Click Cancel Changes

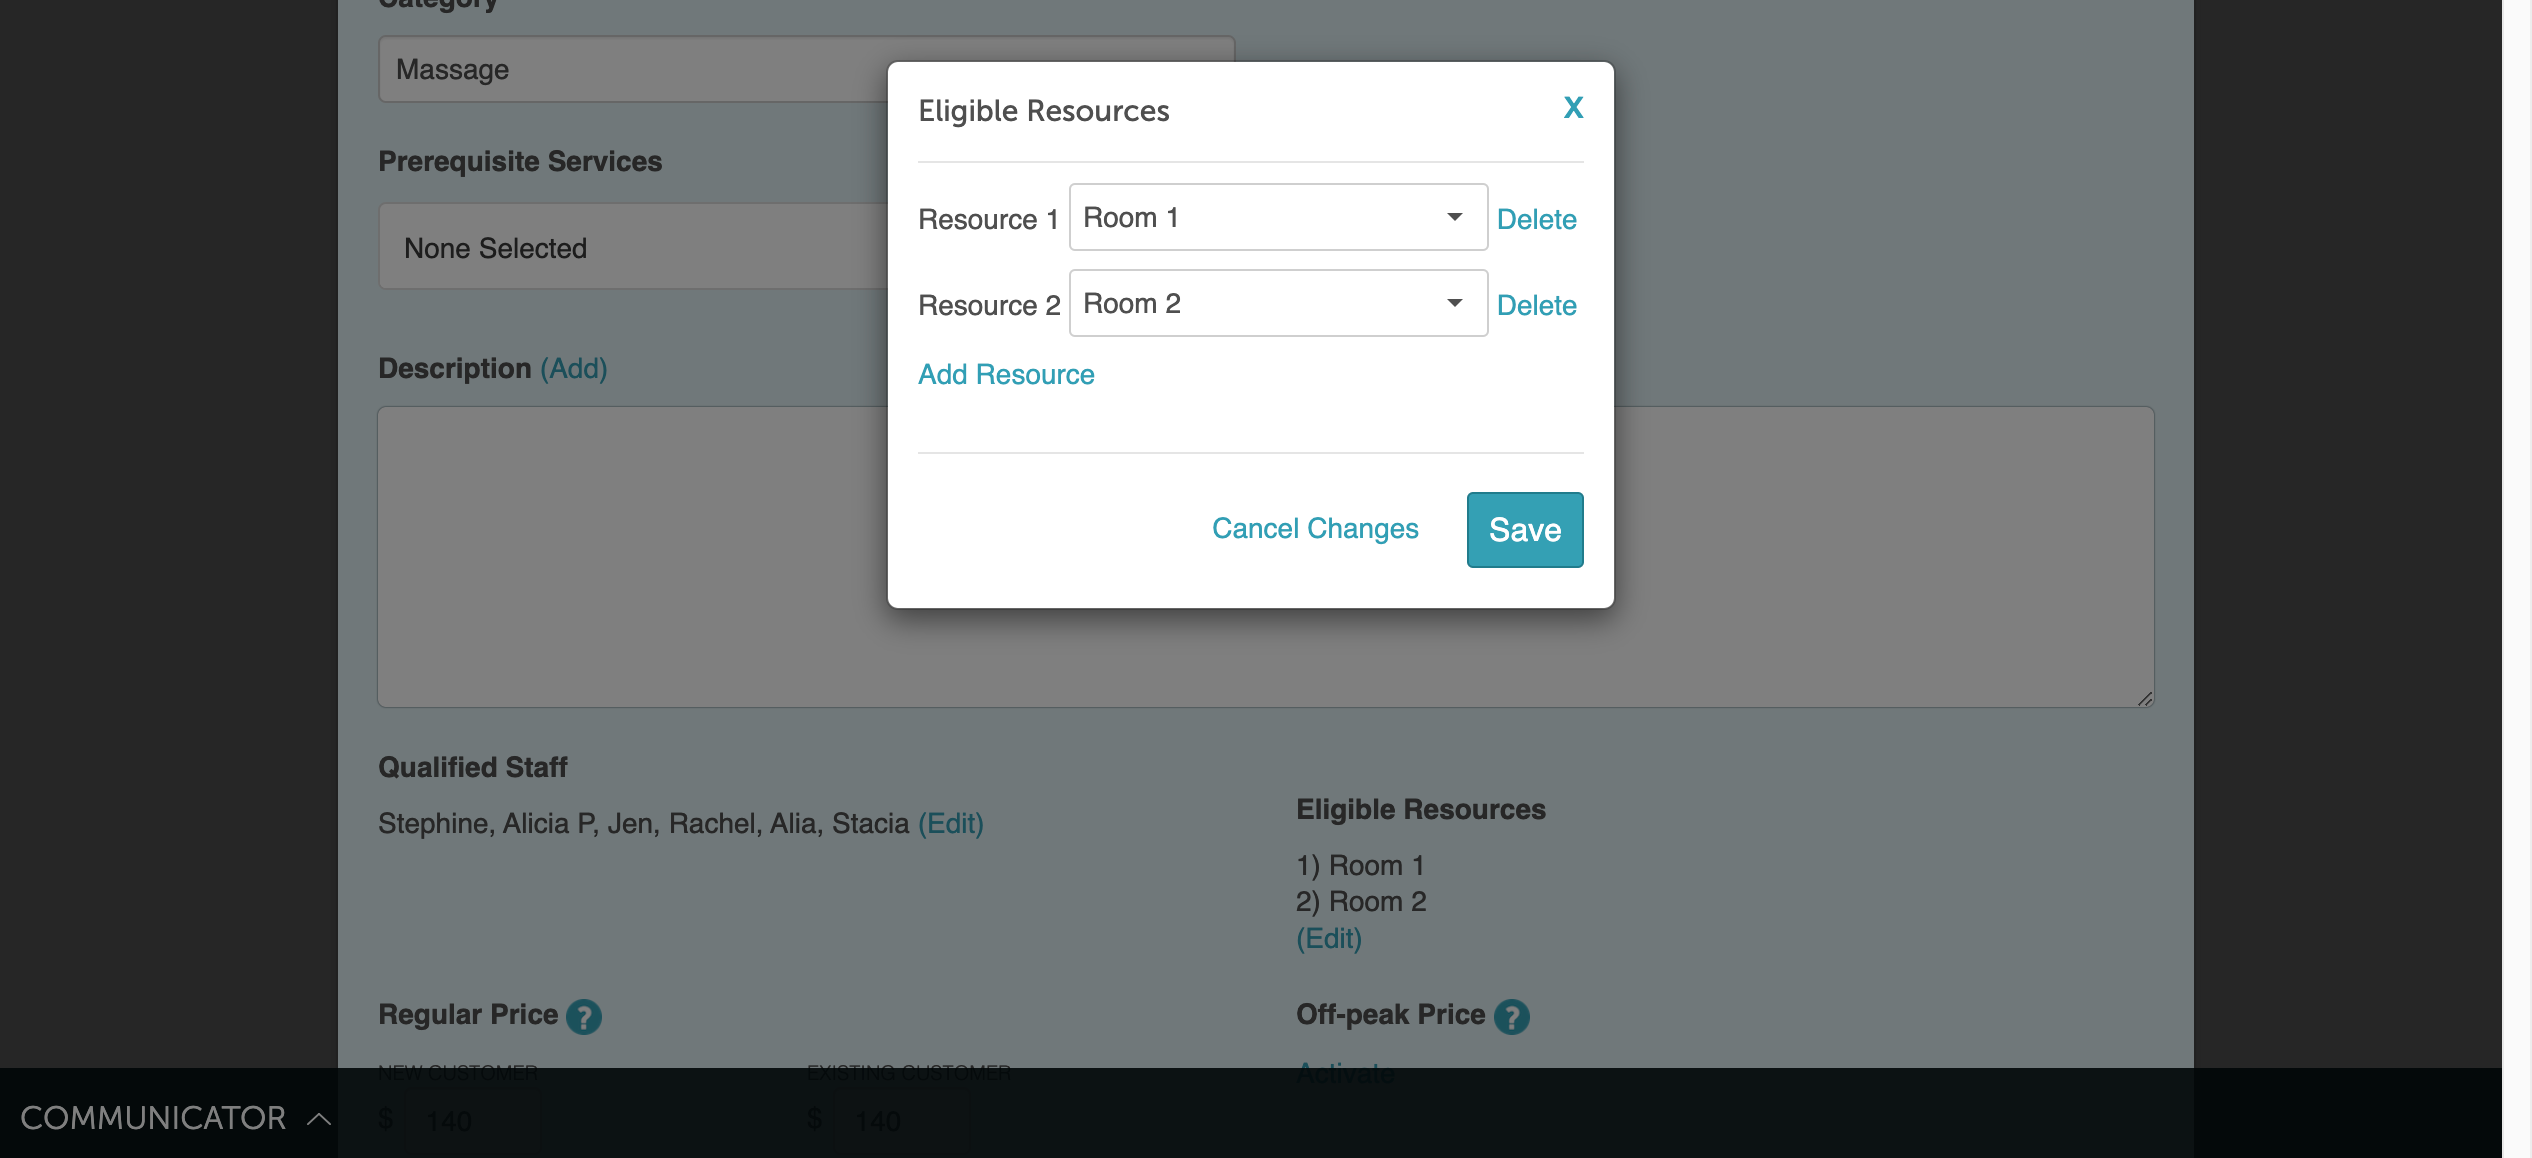click(x=1315, y=528)
